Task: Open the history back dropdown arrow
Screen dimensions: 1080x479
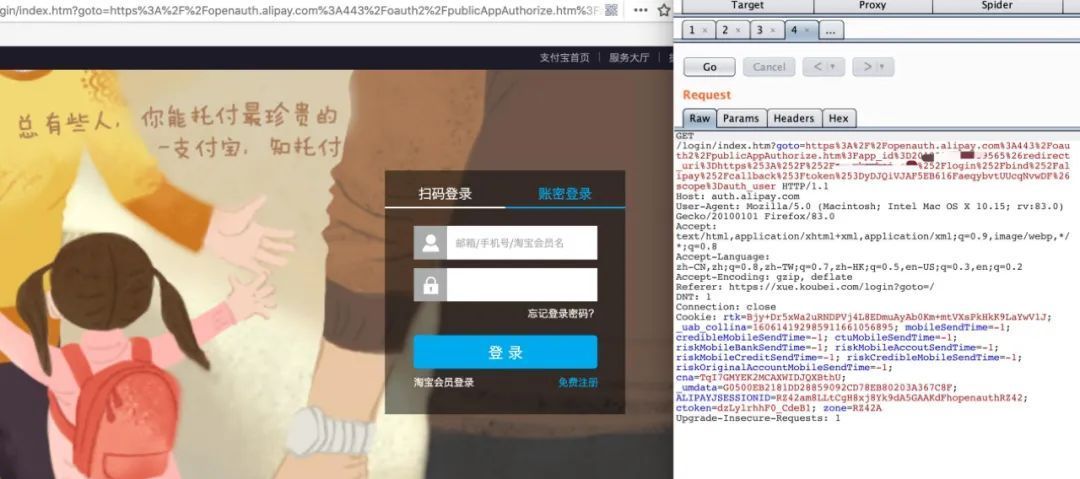Action: coord(832,67)
